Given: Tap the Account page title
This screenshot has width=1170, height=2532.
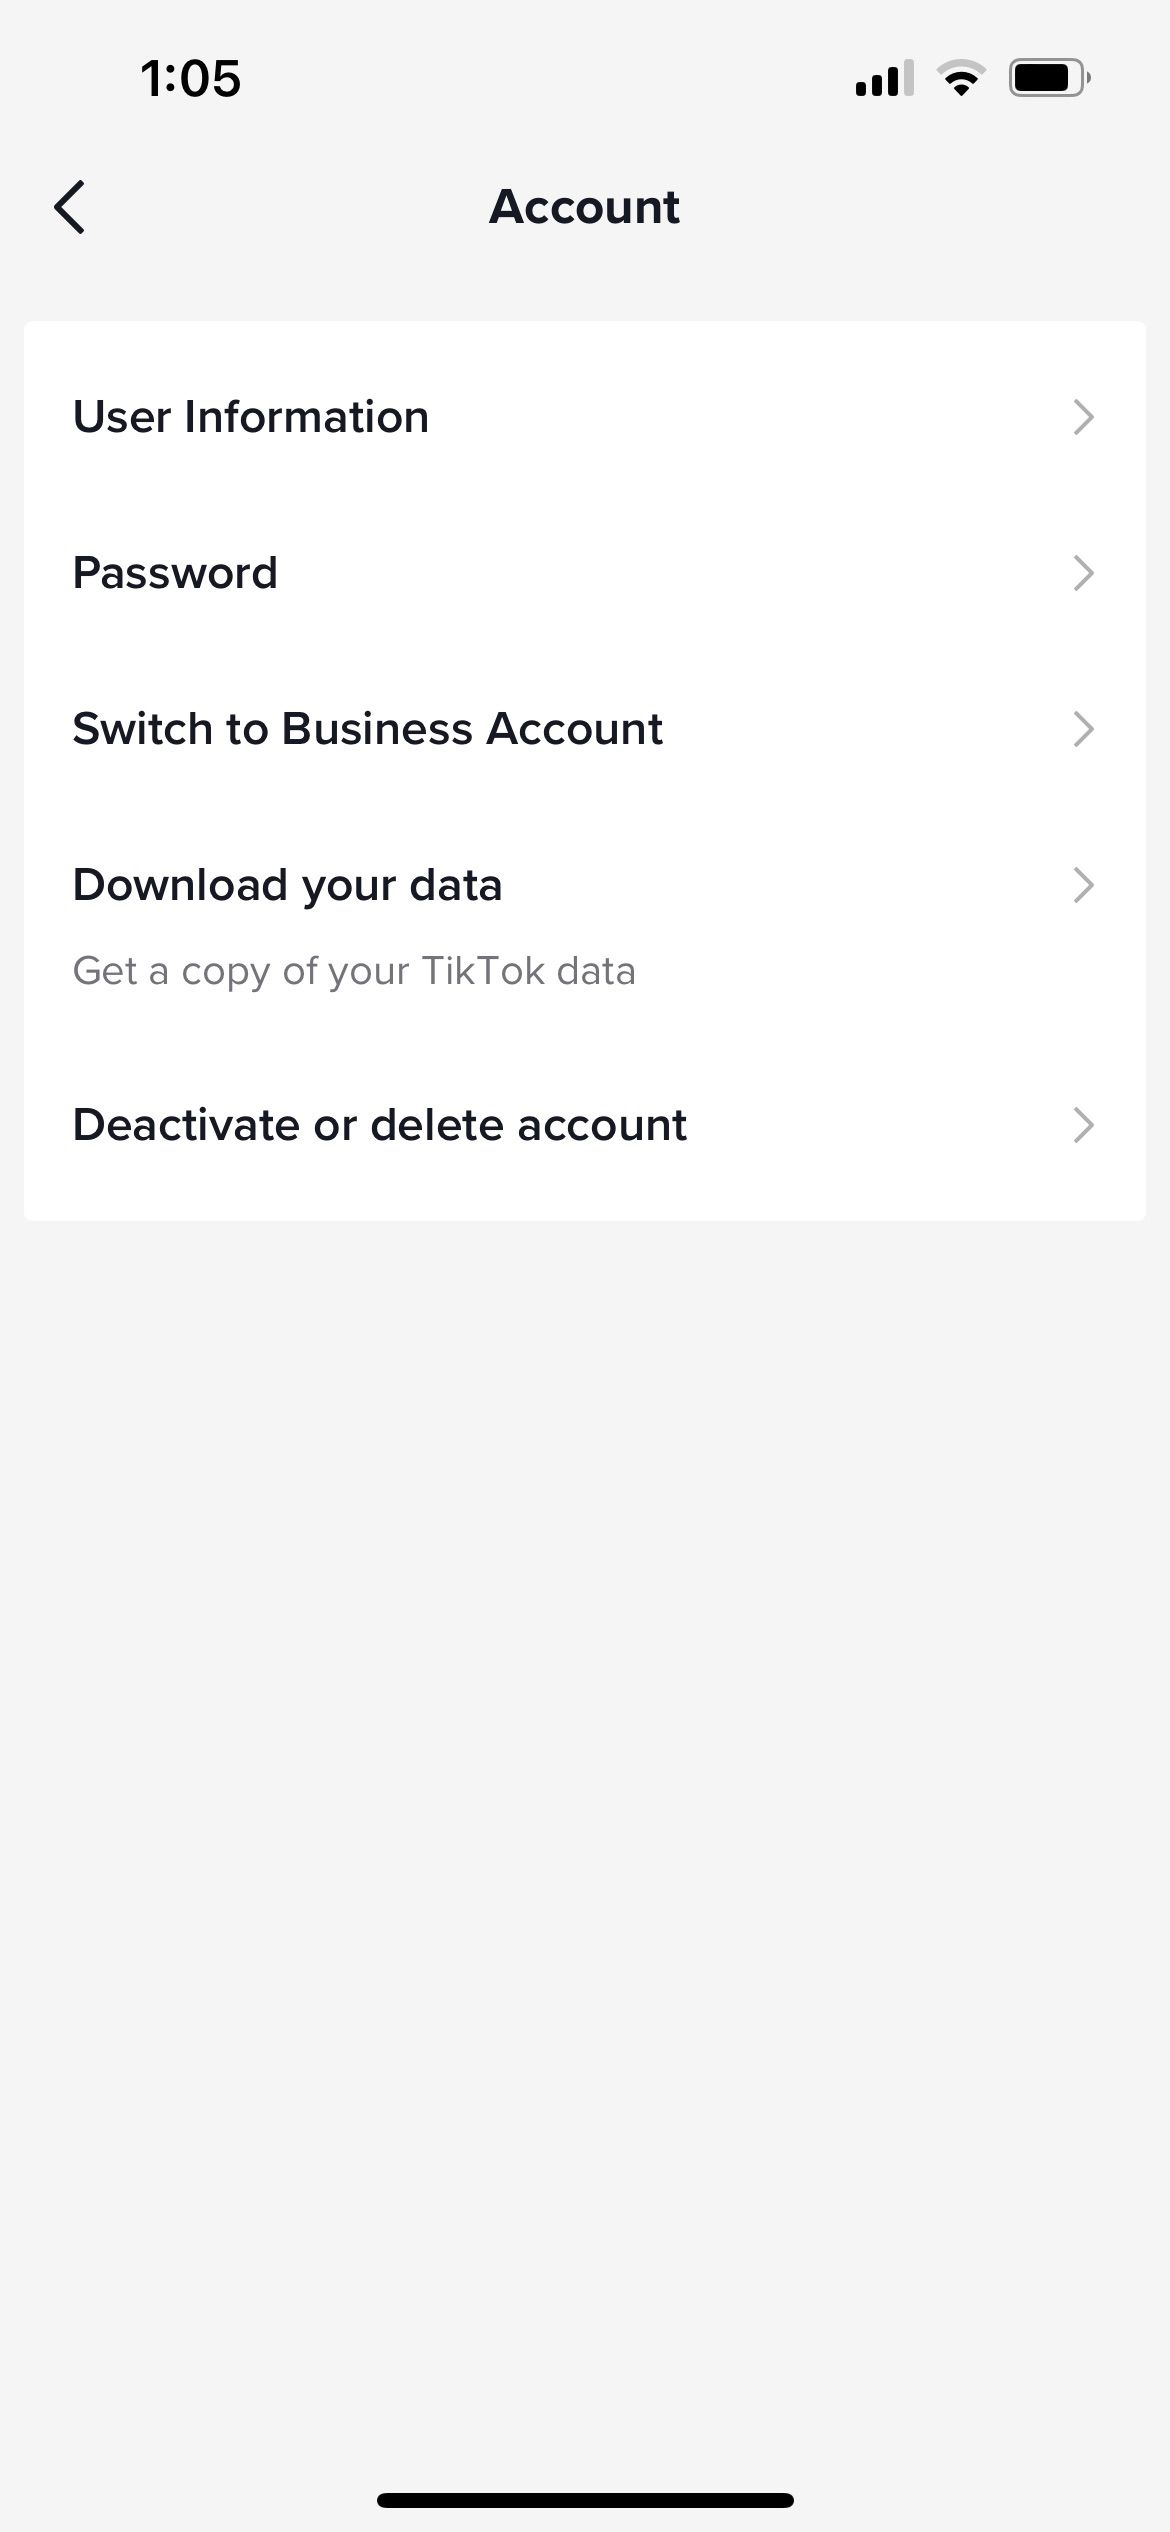Looking at the screenshot, I should [584, 207].
